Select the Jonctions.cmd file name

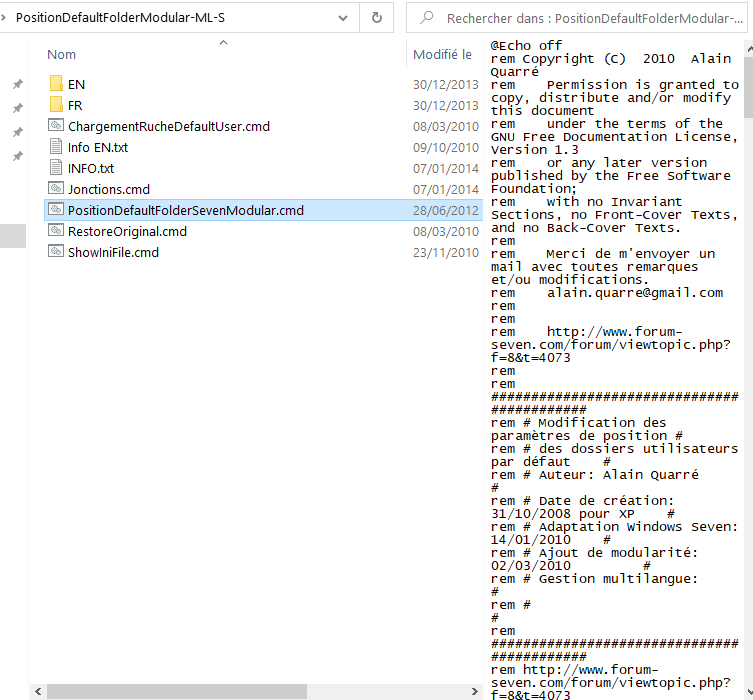pos(109,189)
